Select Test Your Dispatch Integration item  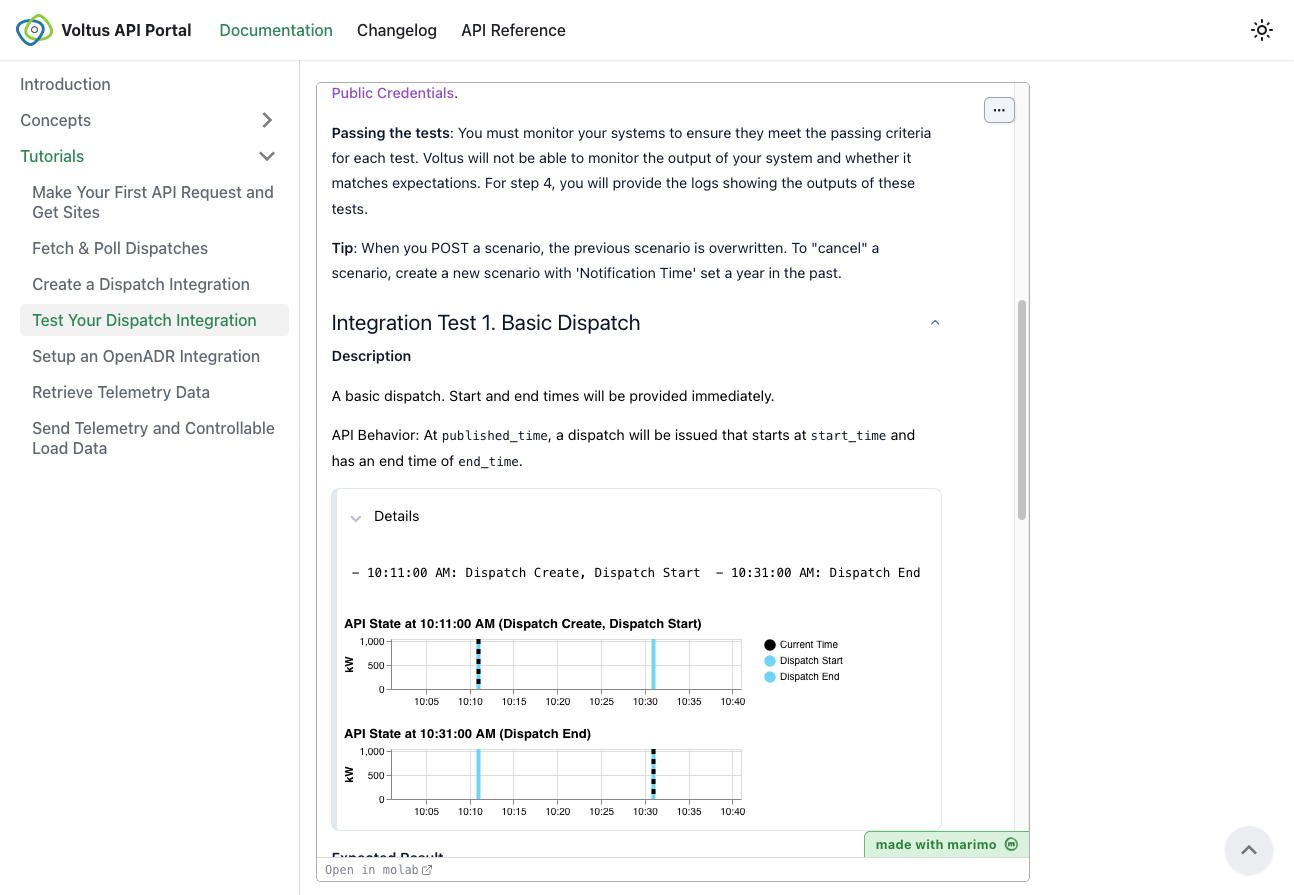tap(154, 320)
